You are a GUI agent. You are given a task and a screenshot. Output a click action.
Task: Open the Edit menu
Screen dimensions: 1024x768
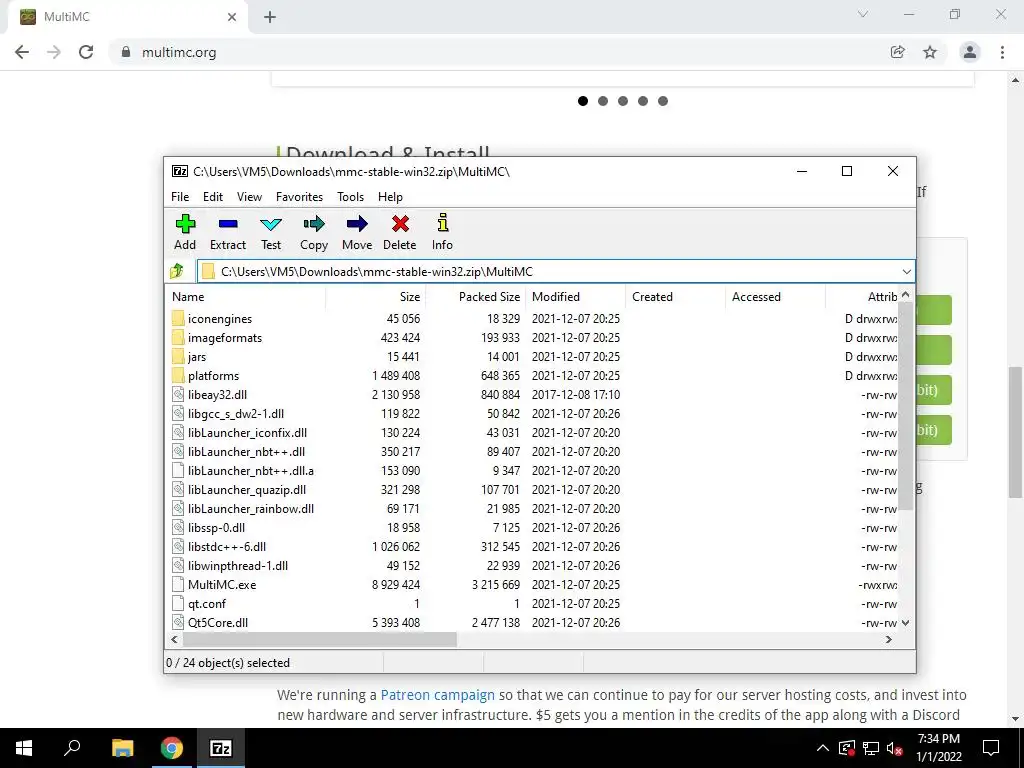tap(213, 197)
